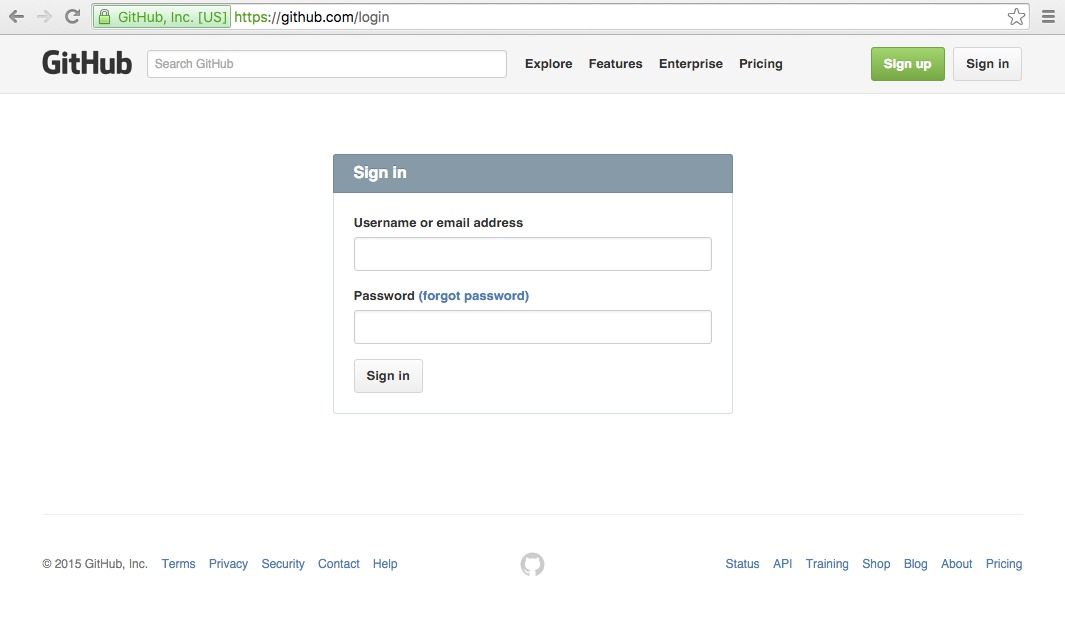This screenshot has height=617, width=1065.
Task: Select the Features menu item
Action: 615,63
